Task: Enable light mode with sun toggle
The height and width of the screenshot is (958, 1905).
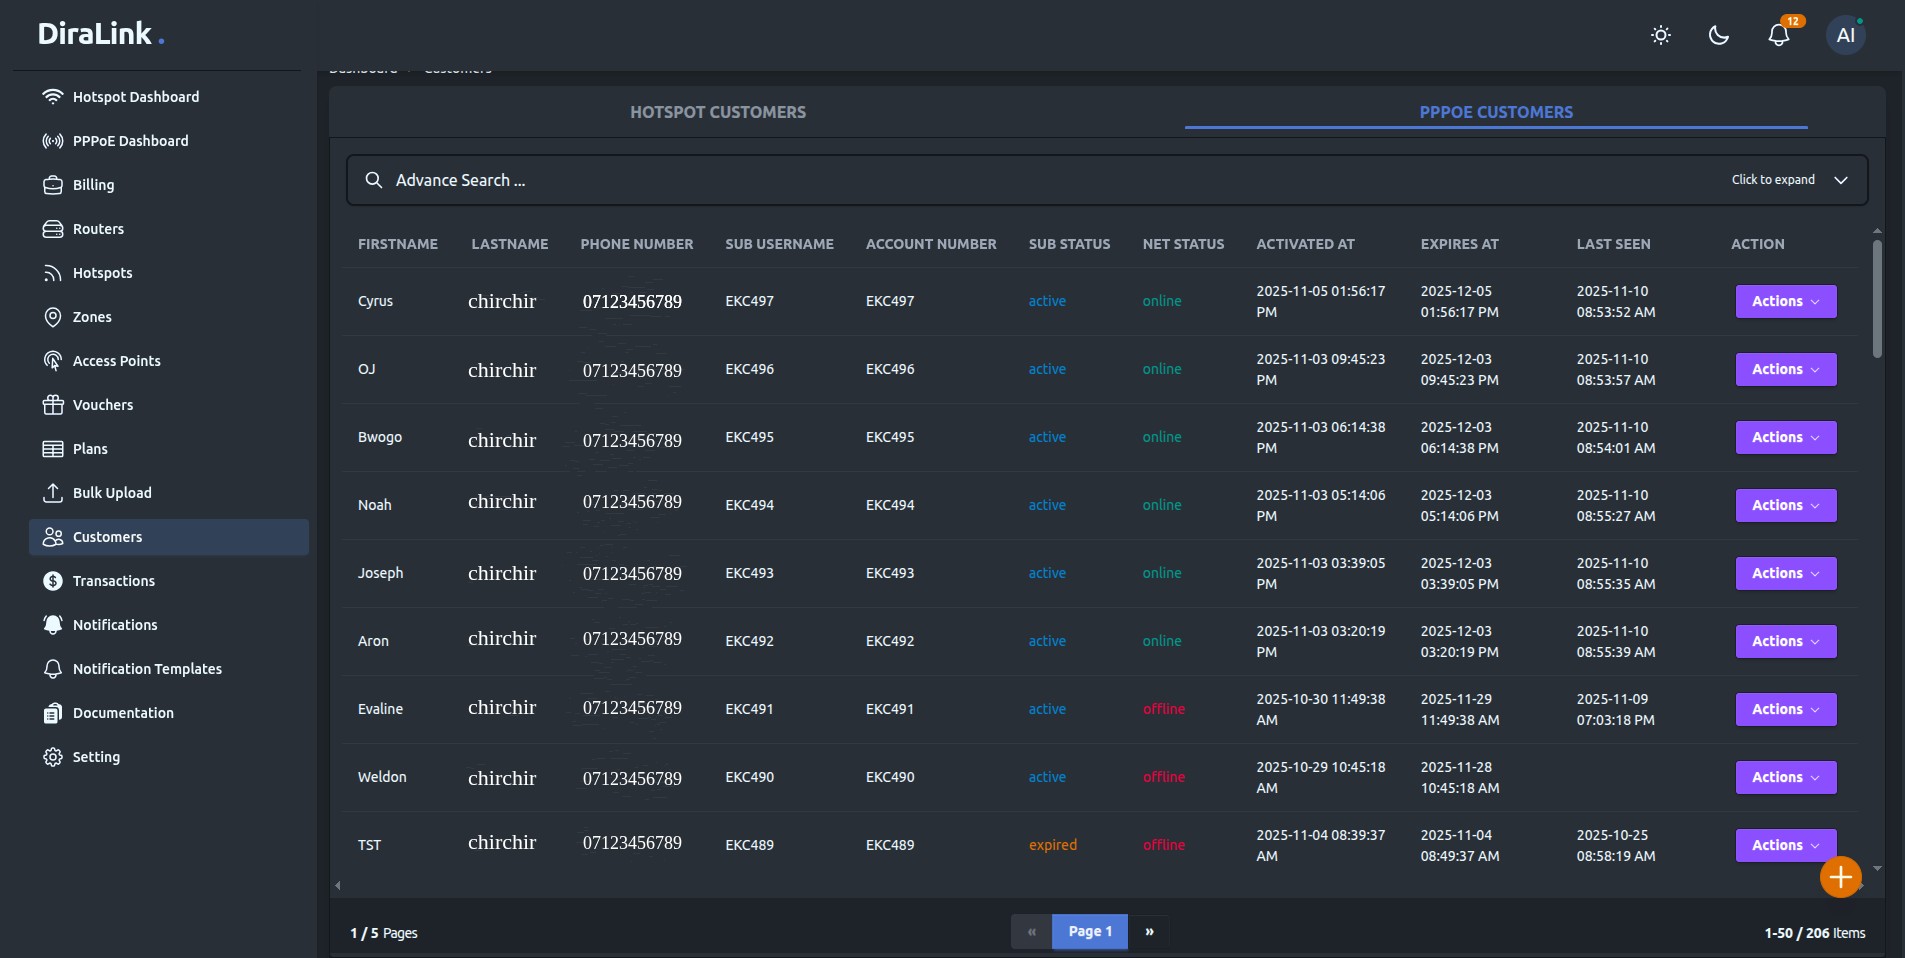Action: pos(1659,34)
